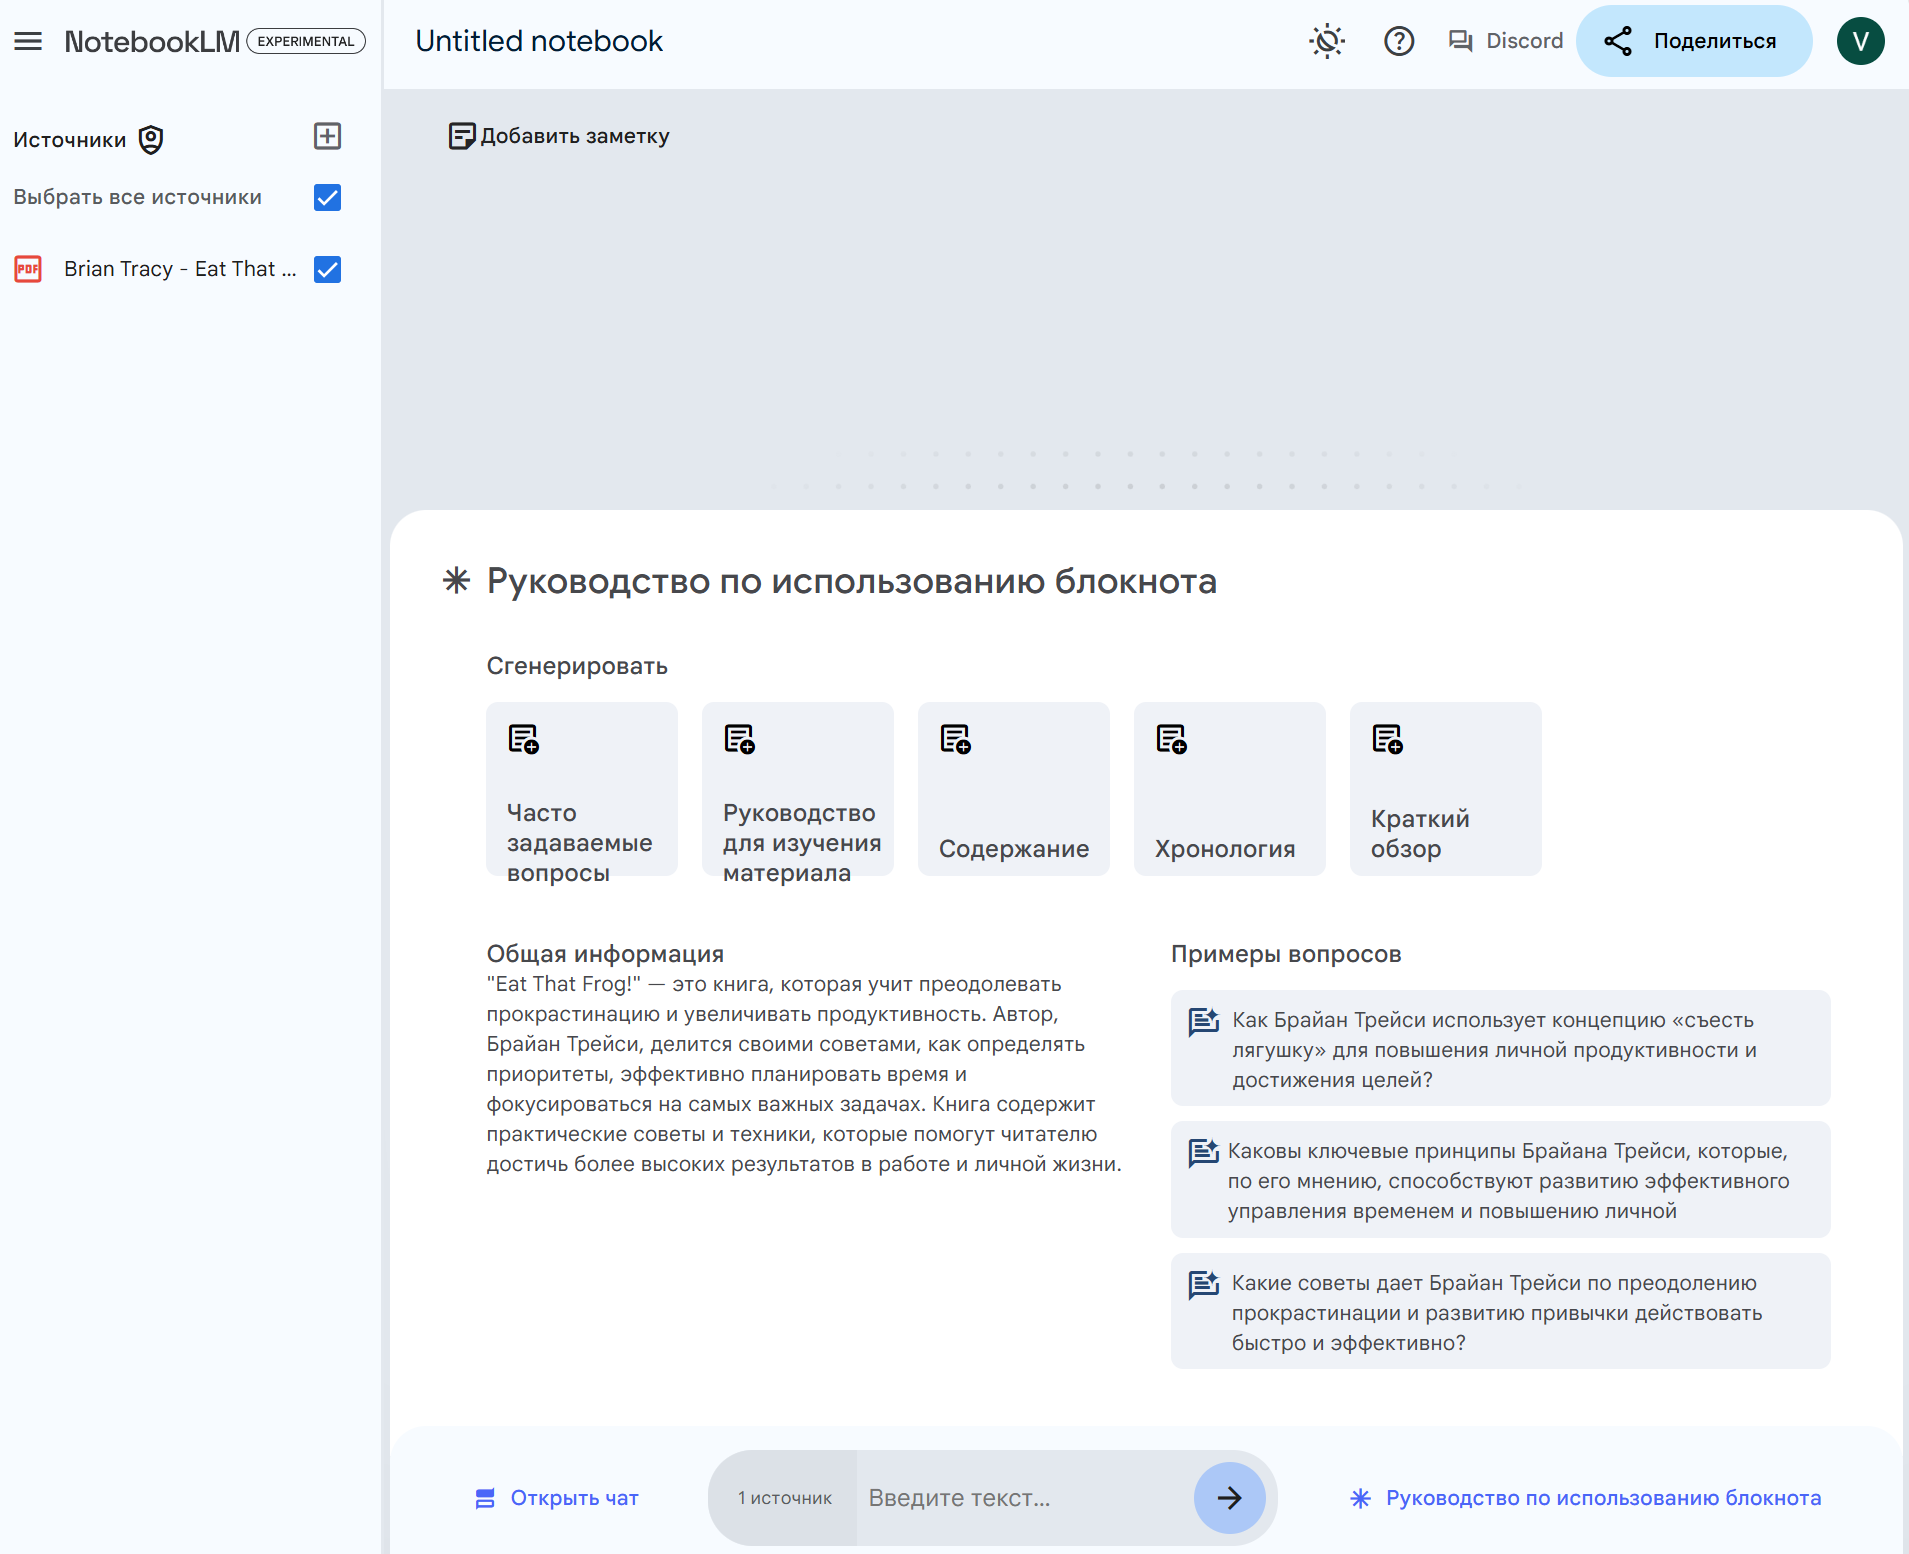Click Руководство по использованию блокнота bottom link
Screen dimensions: 1909x1554
[1586, 1498]
